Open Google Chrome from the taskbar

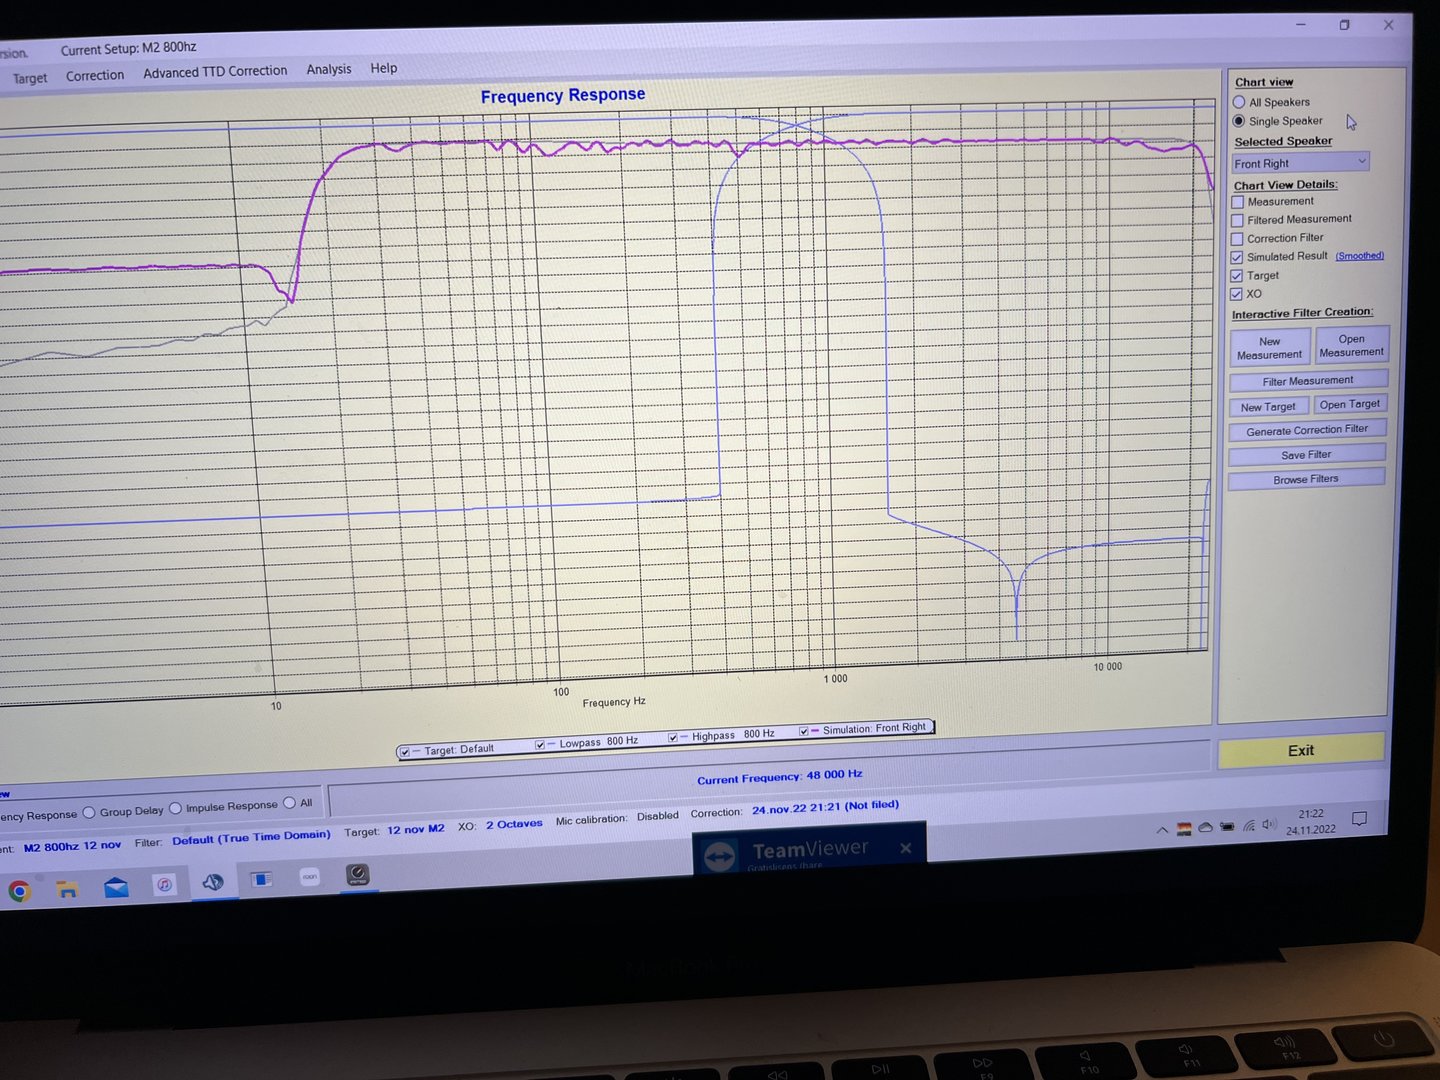tap(19, 891)
